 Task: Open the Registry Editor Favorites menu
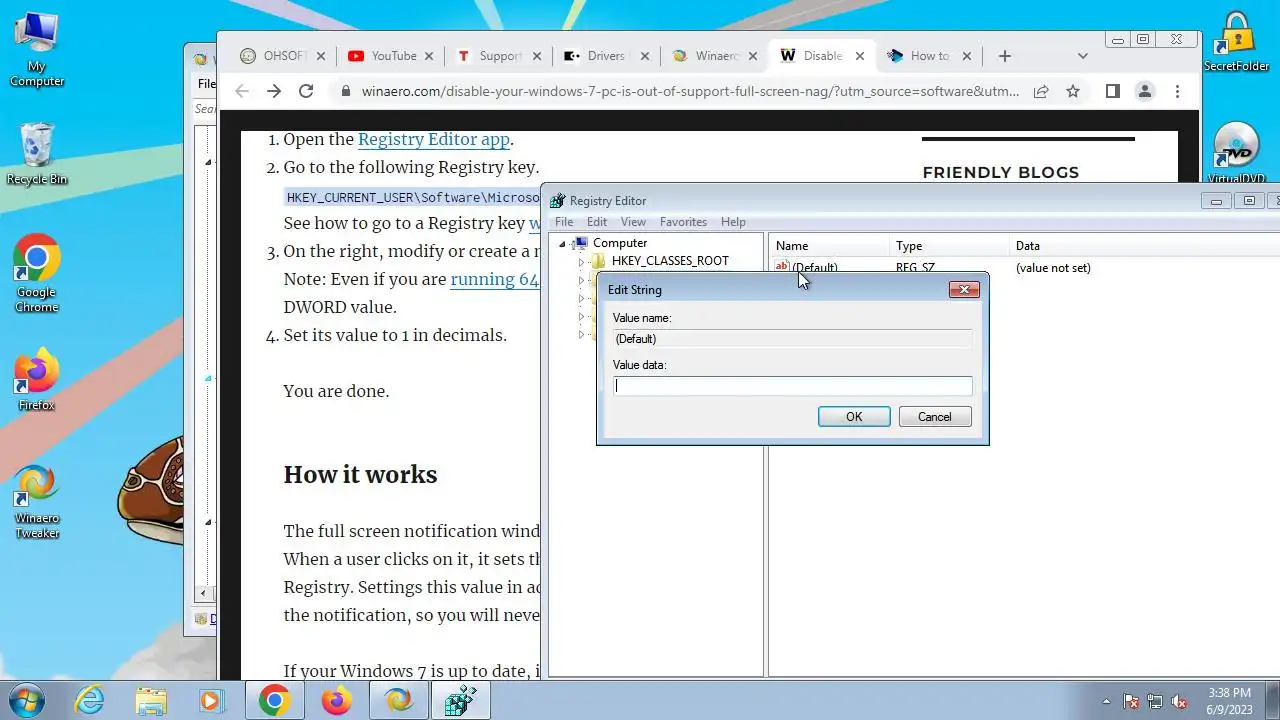pyautogui.click(x=683, y=222)
